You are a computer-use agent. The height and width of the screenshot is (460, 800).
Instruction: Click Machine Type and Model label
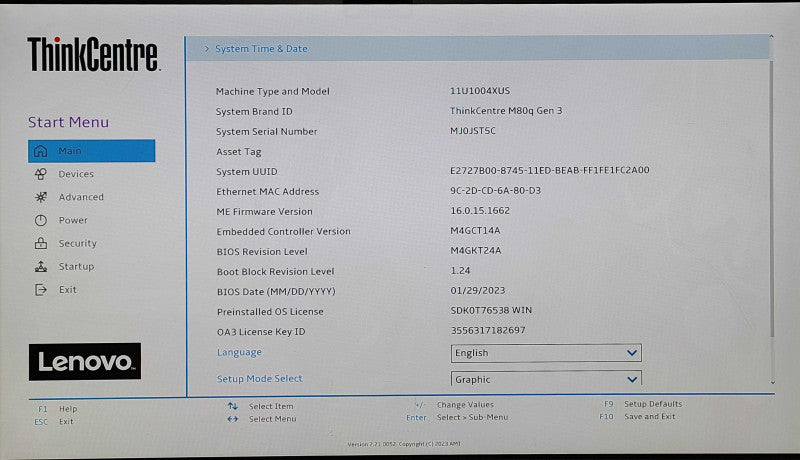coord(273,91)
